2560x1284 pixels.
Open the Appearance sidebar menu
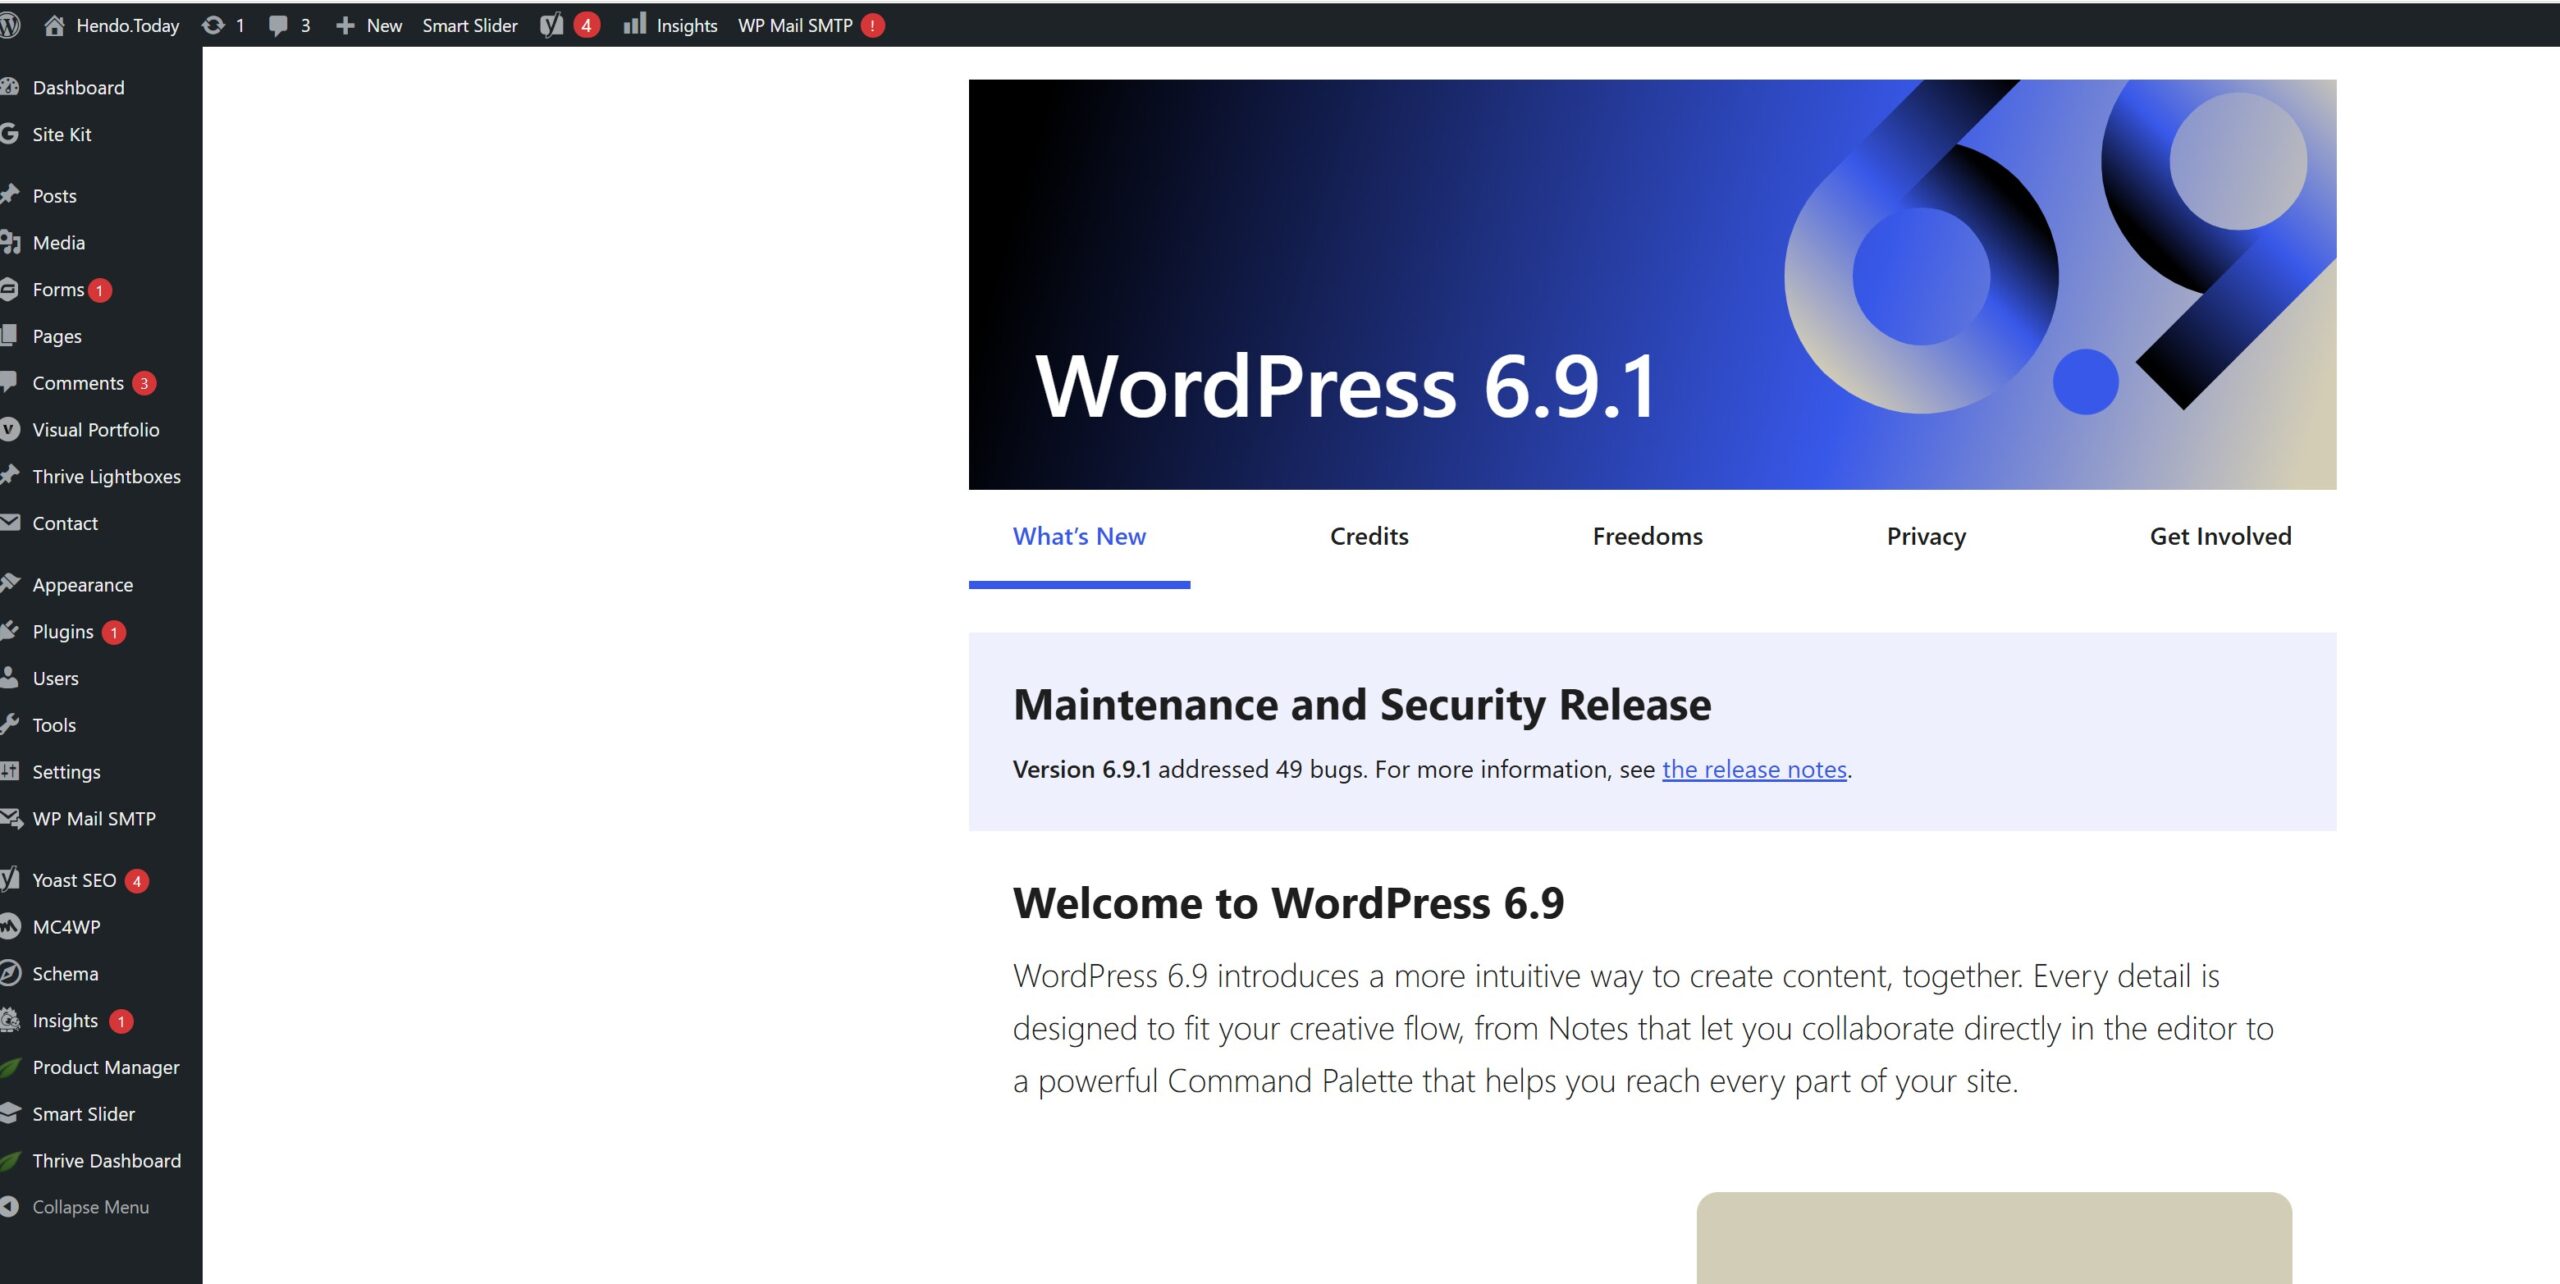point(82,585)
